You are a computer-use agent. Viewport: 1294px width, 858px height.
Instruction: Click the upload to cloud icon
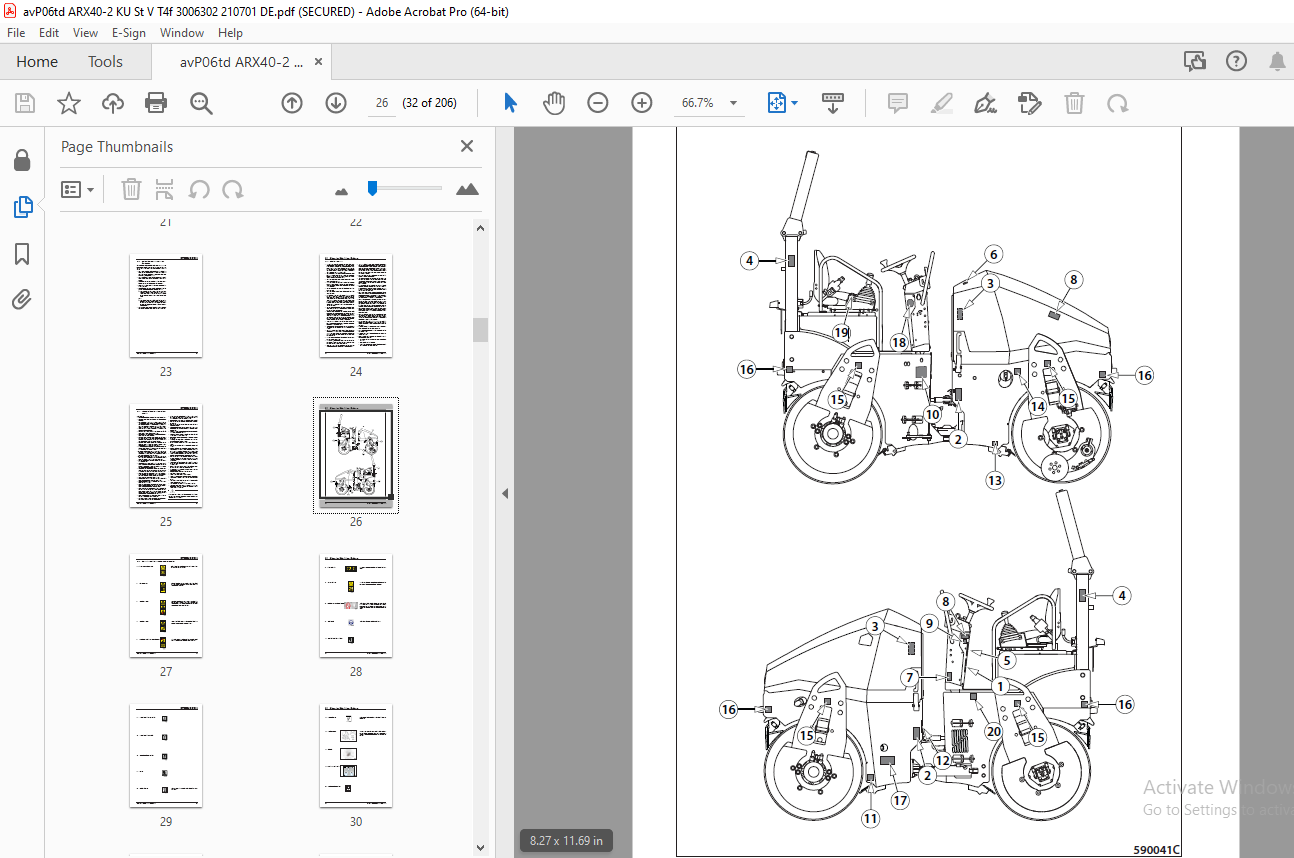click(113, 103)
